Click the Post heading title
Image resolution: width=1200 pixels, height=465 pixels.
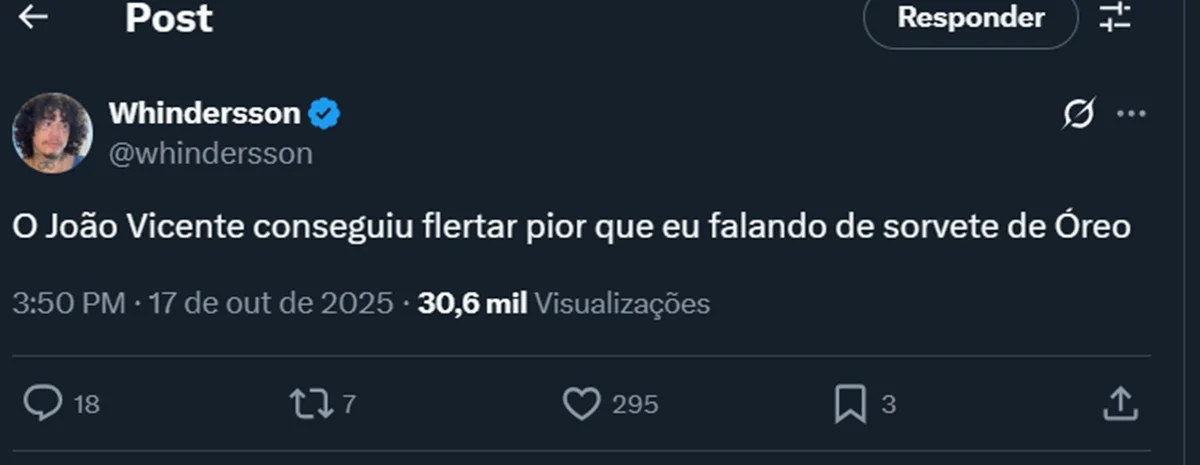pyautogui.click(x=169, y=18)
